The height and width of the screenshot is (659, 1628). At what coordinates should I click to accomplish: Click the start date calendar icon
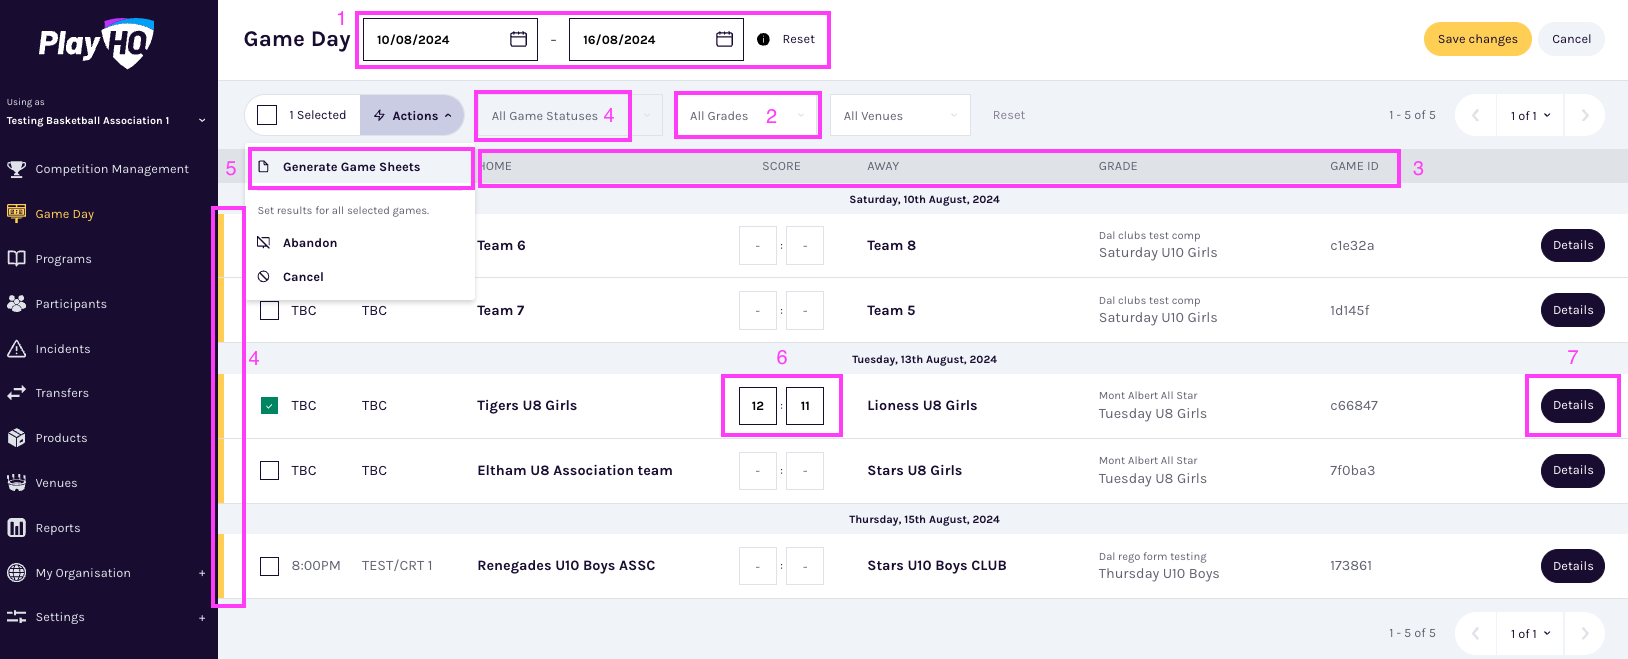[x=518, y=39]
